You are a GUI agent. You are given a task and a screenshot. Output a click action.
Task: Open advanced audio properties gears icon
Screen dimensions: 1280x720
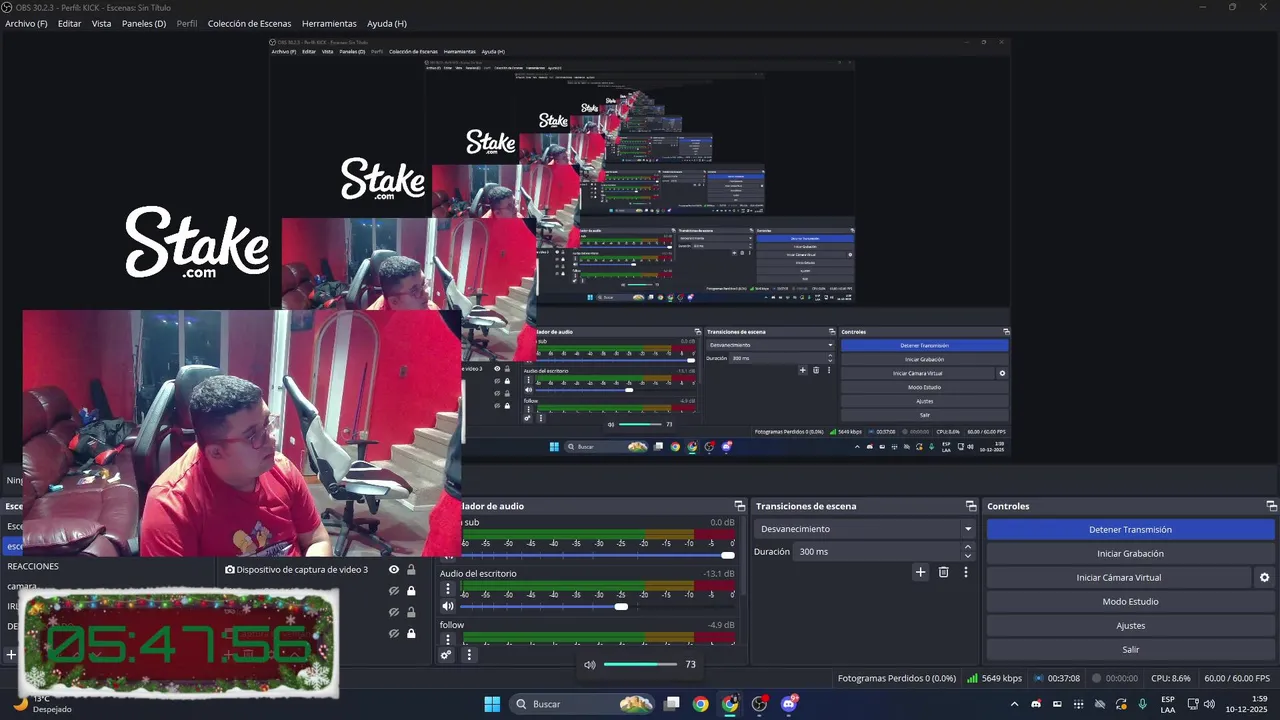pos(446,656)
